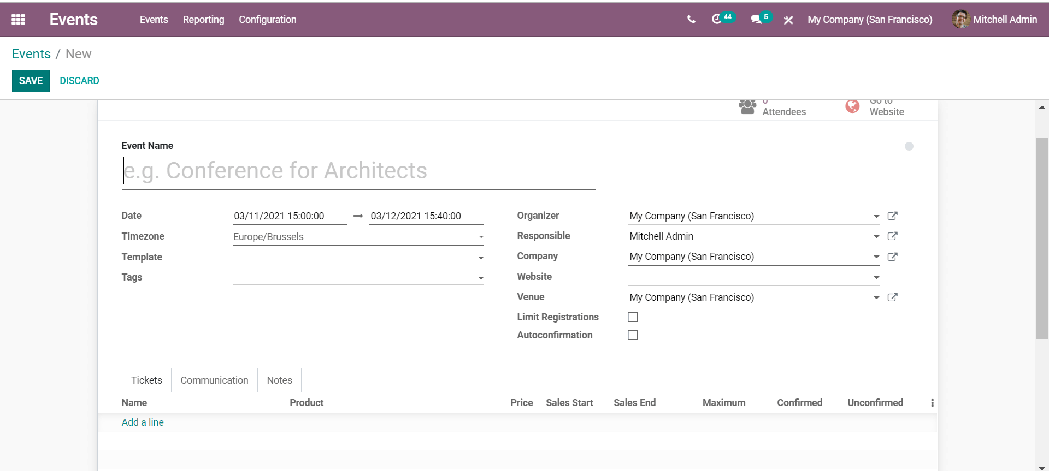Click the Mitchell Admin user menu
Image resolution: width=1049 pixels, height=471 pixels.
point(994,19)
